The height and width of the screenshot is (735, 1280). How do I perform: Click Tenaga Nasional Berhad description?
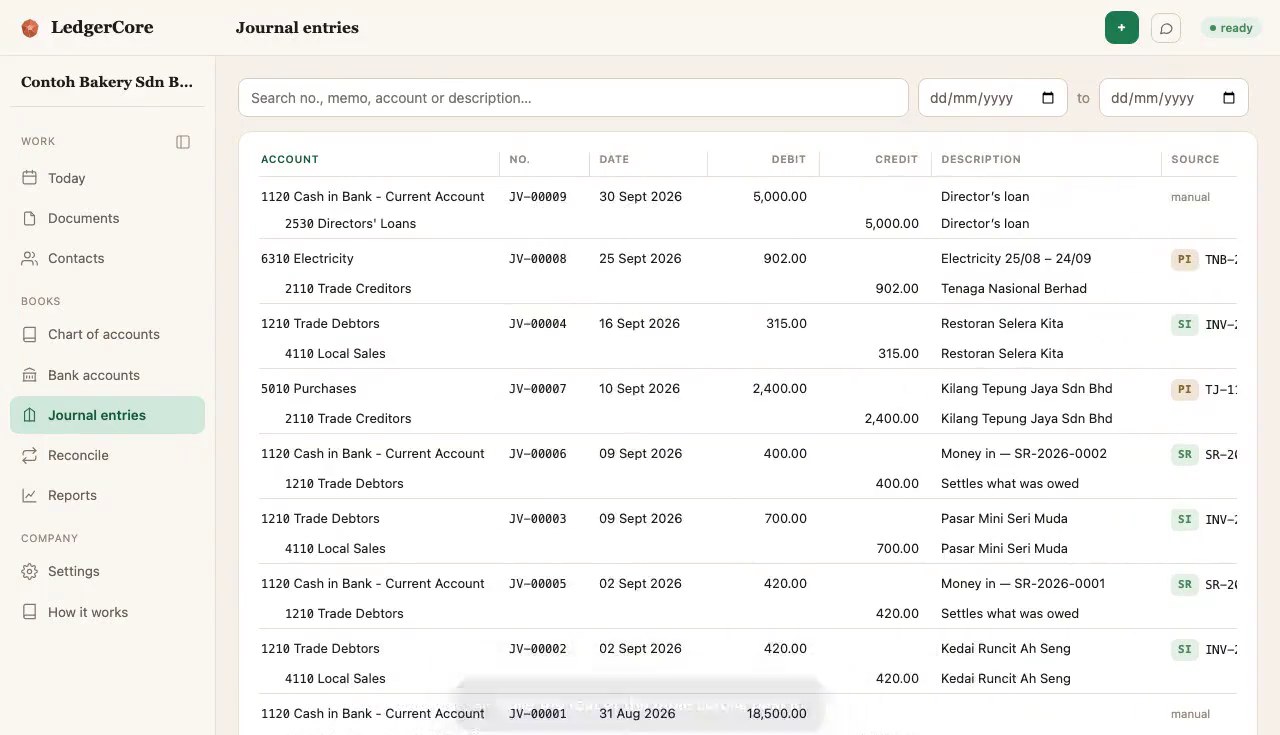[1014, 289]
